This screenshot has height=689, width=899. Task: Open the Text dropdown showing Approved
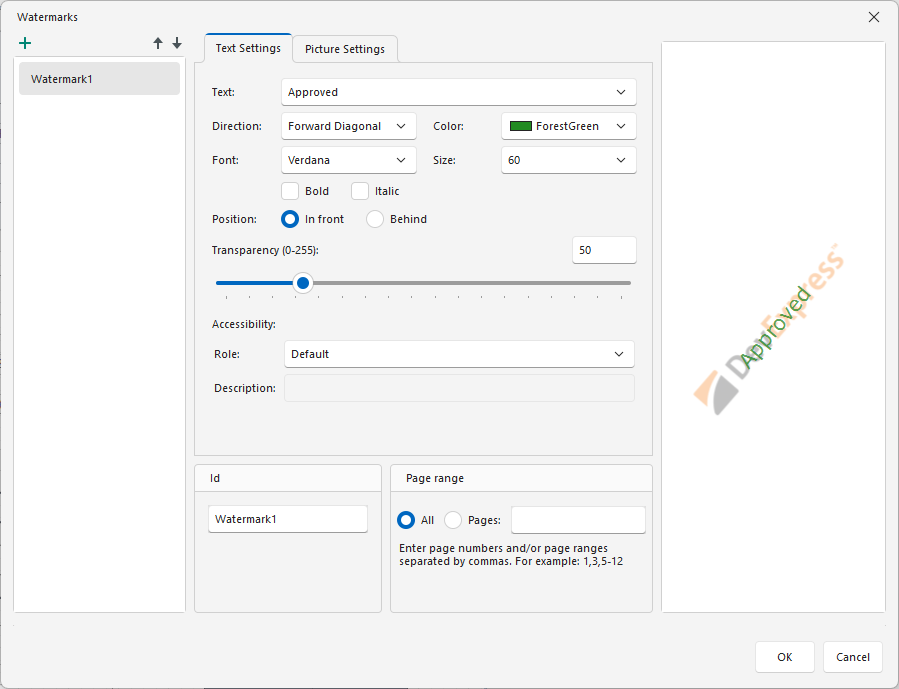click(x=458, y=92)
